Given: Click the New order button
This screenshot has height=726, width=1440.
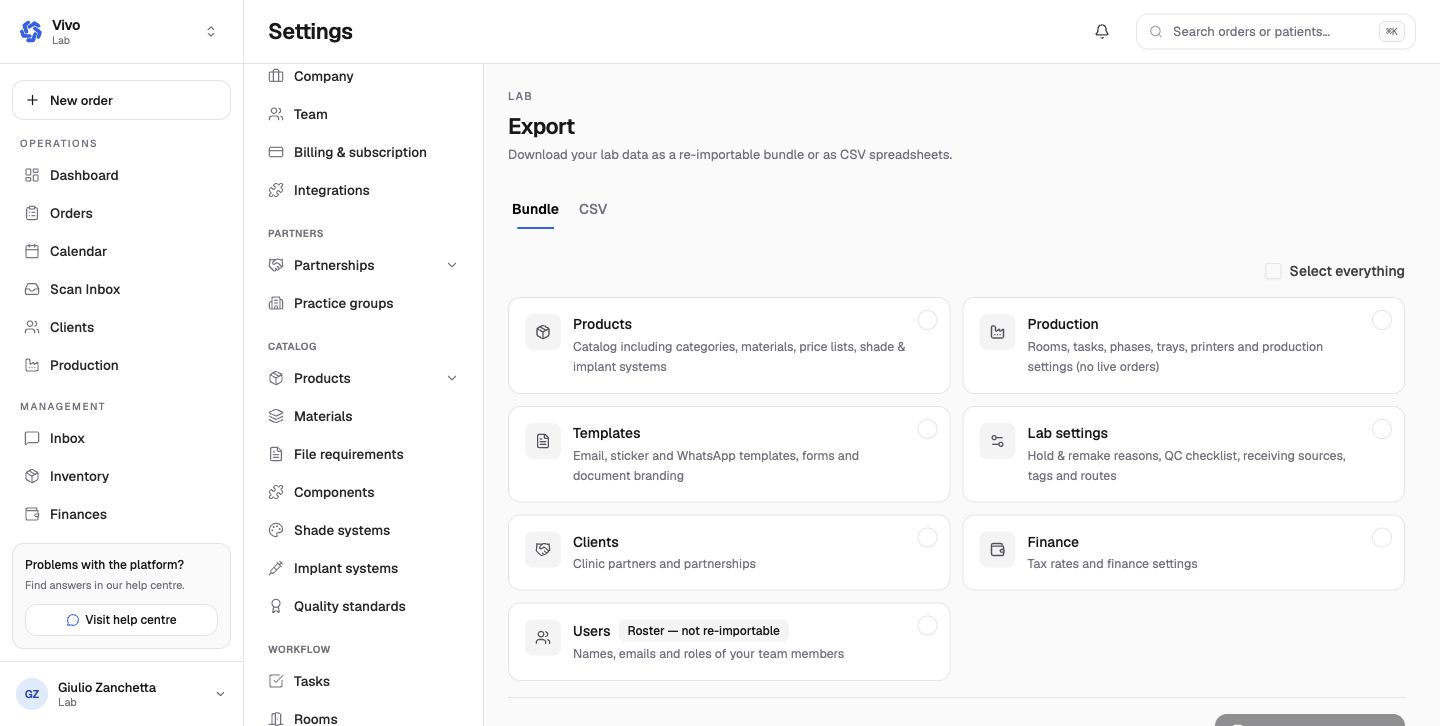Looking at the screenshot, I should tap(121, 100).
